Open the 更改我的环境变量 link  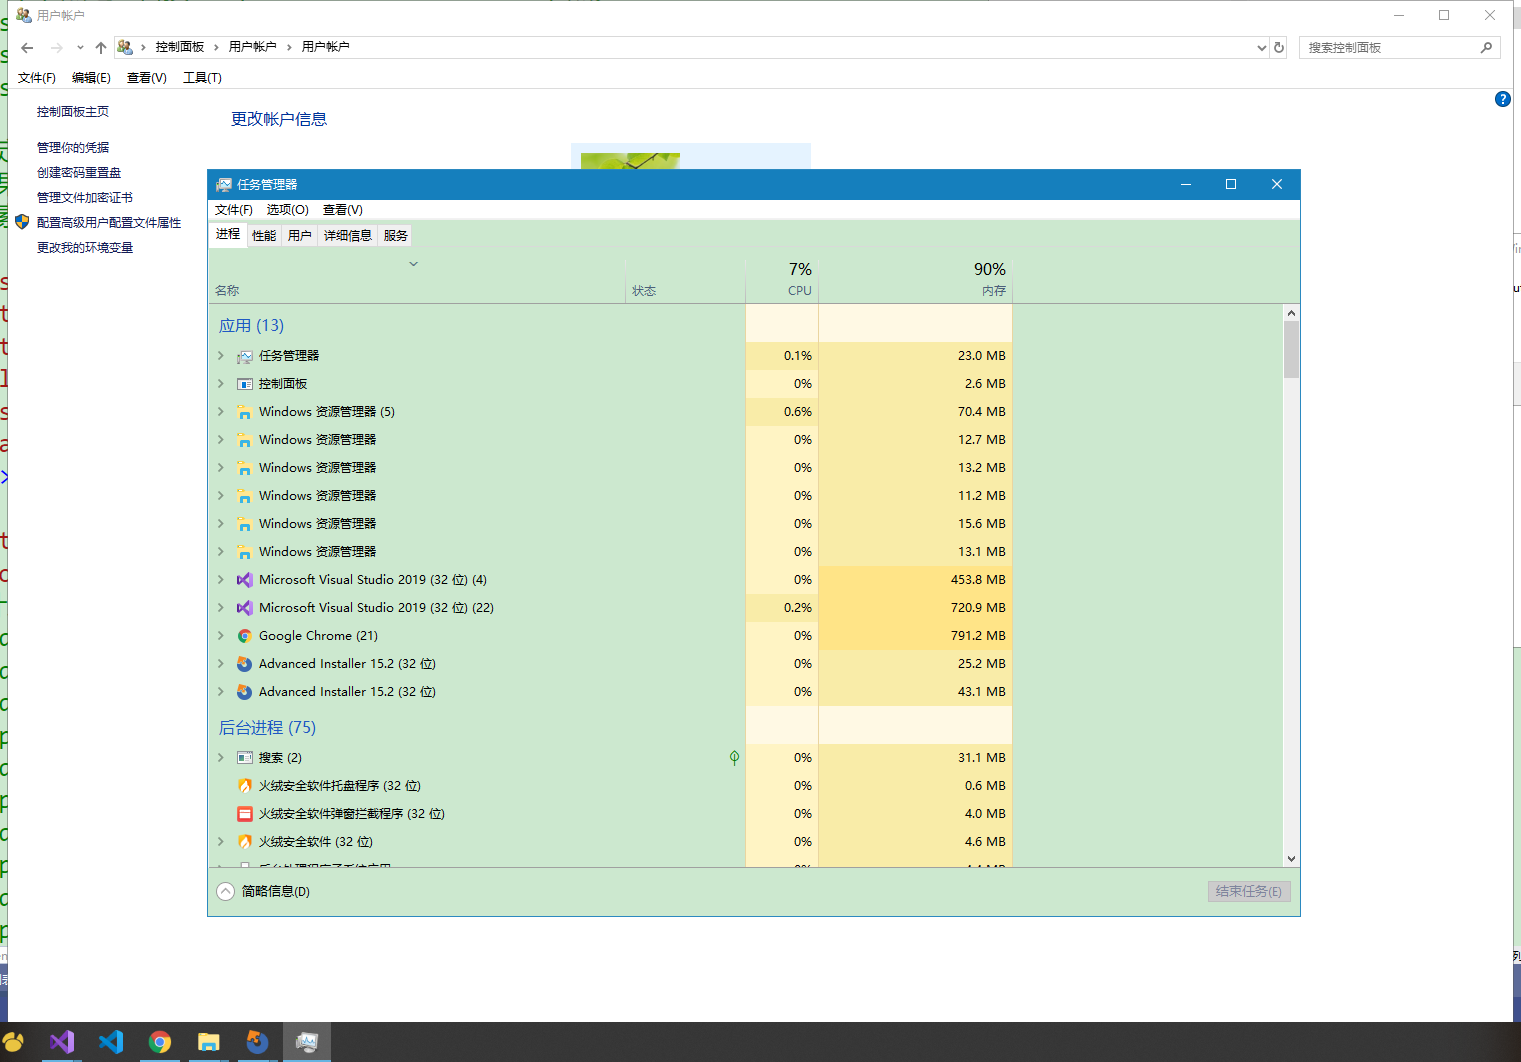tap(85, 248)
